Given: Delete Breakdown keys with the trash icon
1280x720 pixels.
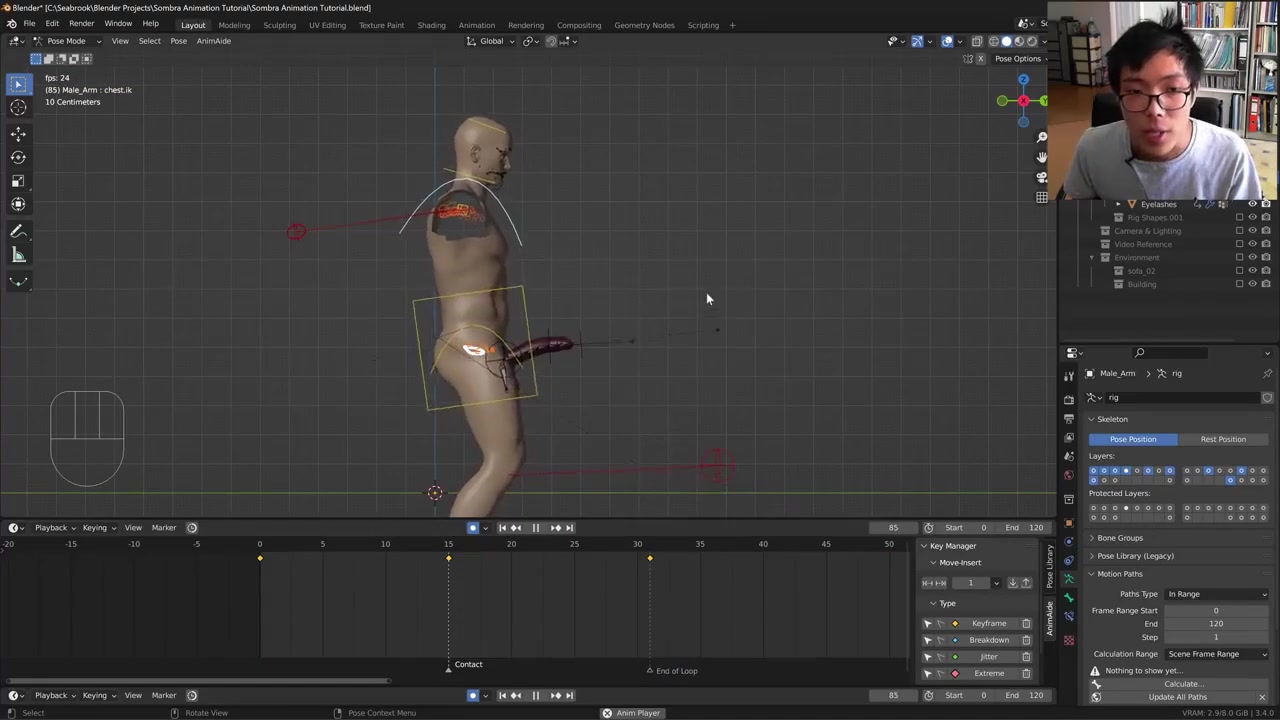Looking at the screenshot, I should [1026, 640].
